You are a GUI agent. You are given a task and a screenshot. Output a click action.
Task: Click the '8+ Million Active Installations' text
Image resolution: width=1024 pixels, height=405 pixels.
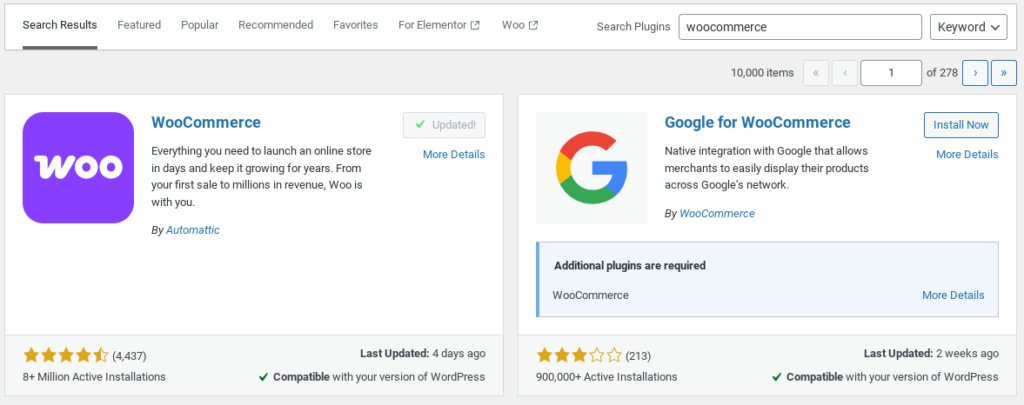pyautogui.click(x=95, y=377)
